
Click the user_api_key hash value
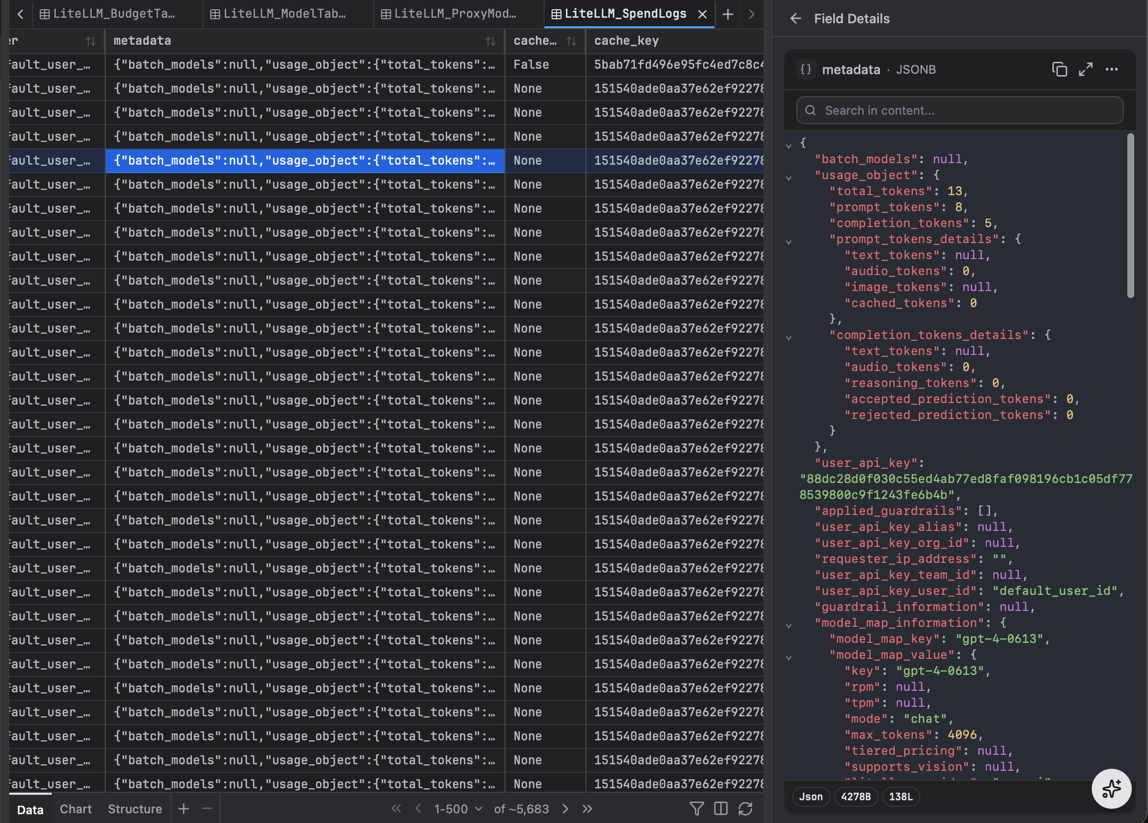[x=966, y=486]
